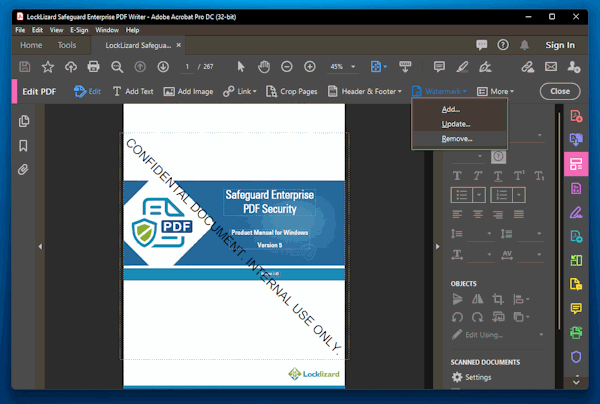Align text right in Format panel
The image size is (600, 404).
click(498, 214)
